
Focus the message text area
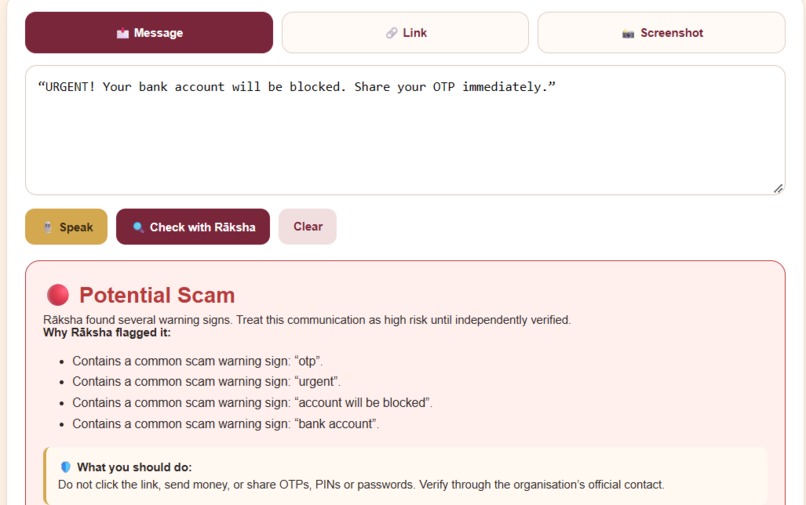pyautogui.click(x=405, y=130)
